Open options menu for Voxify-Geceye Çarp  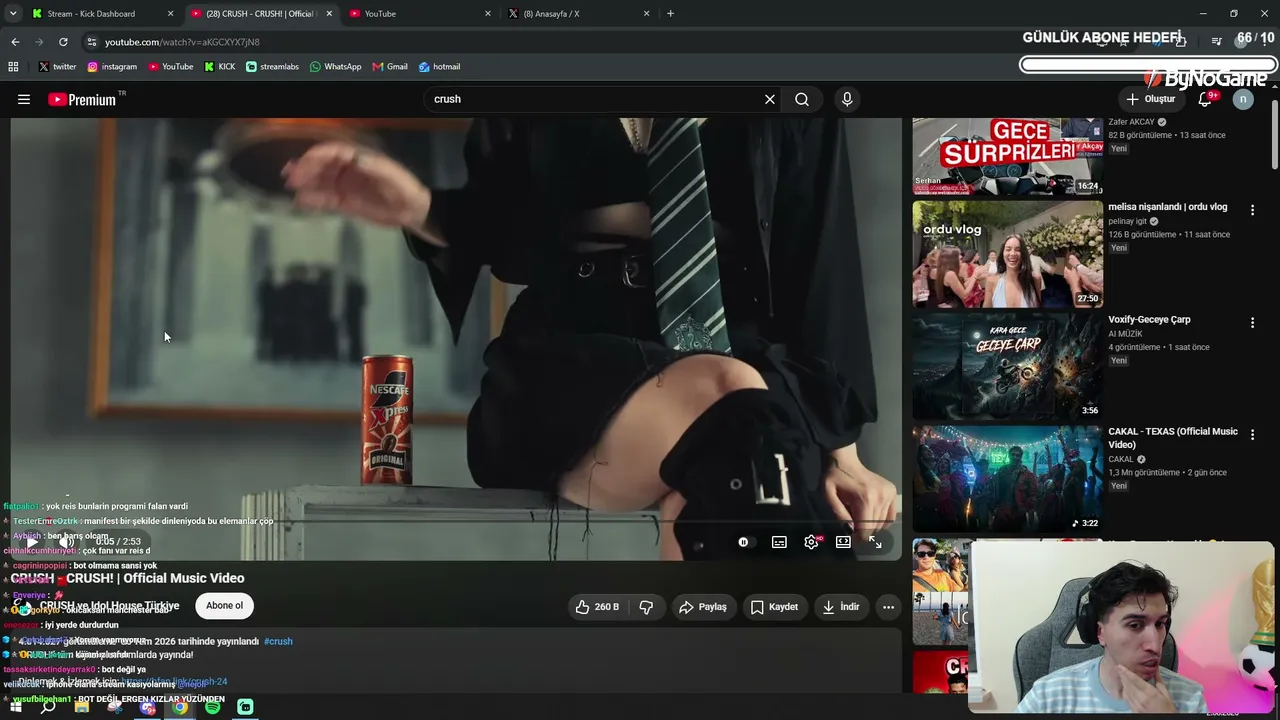coord(1252,322)
